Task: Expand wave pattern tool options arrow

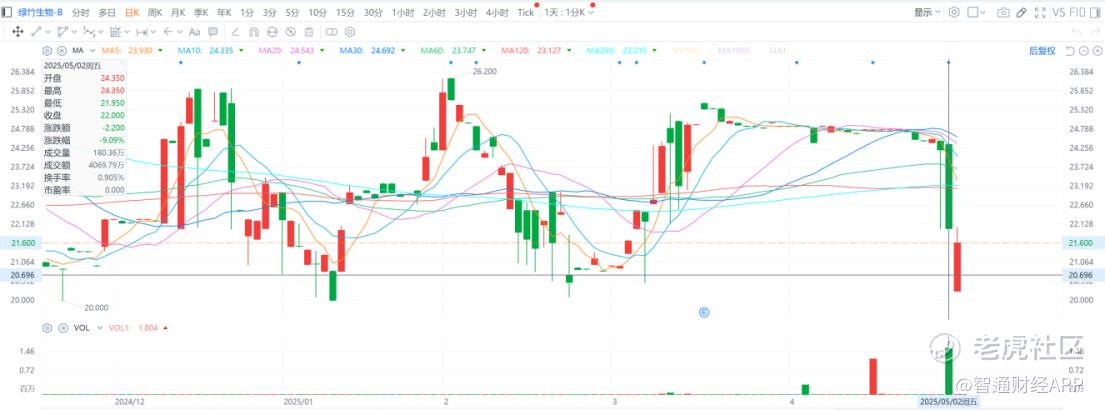Action: [x=101, y=32]
